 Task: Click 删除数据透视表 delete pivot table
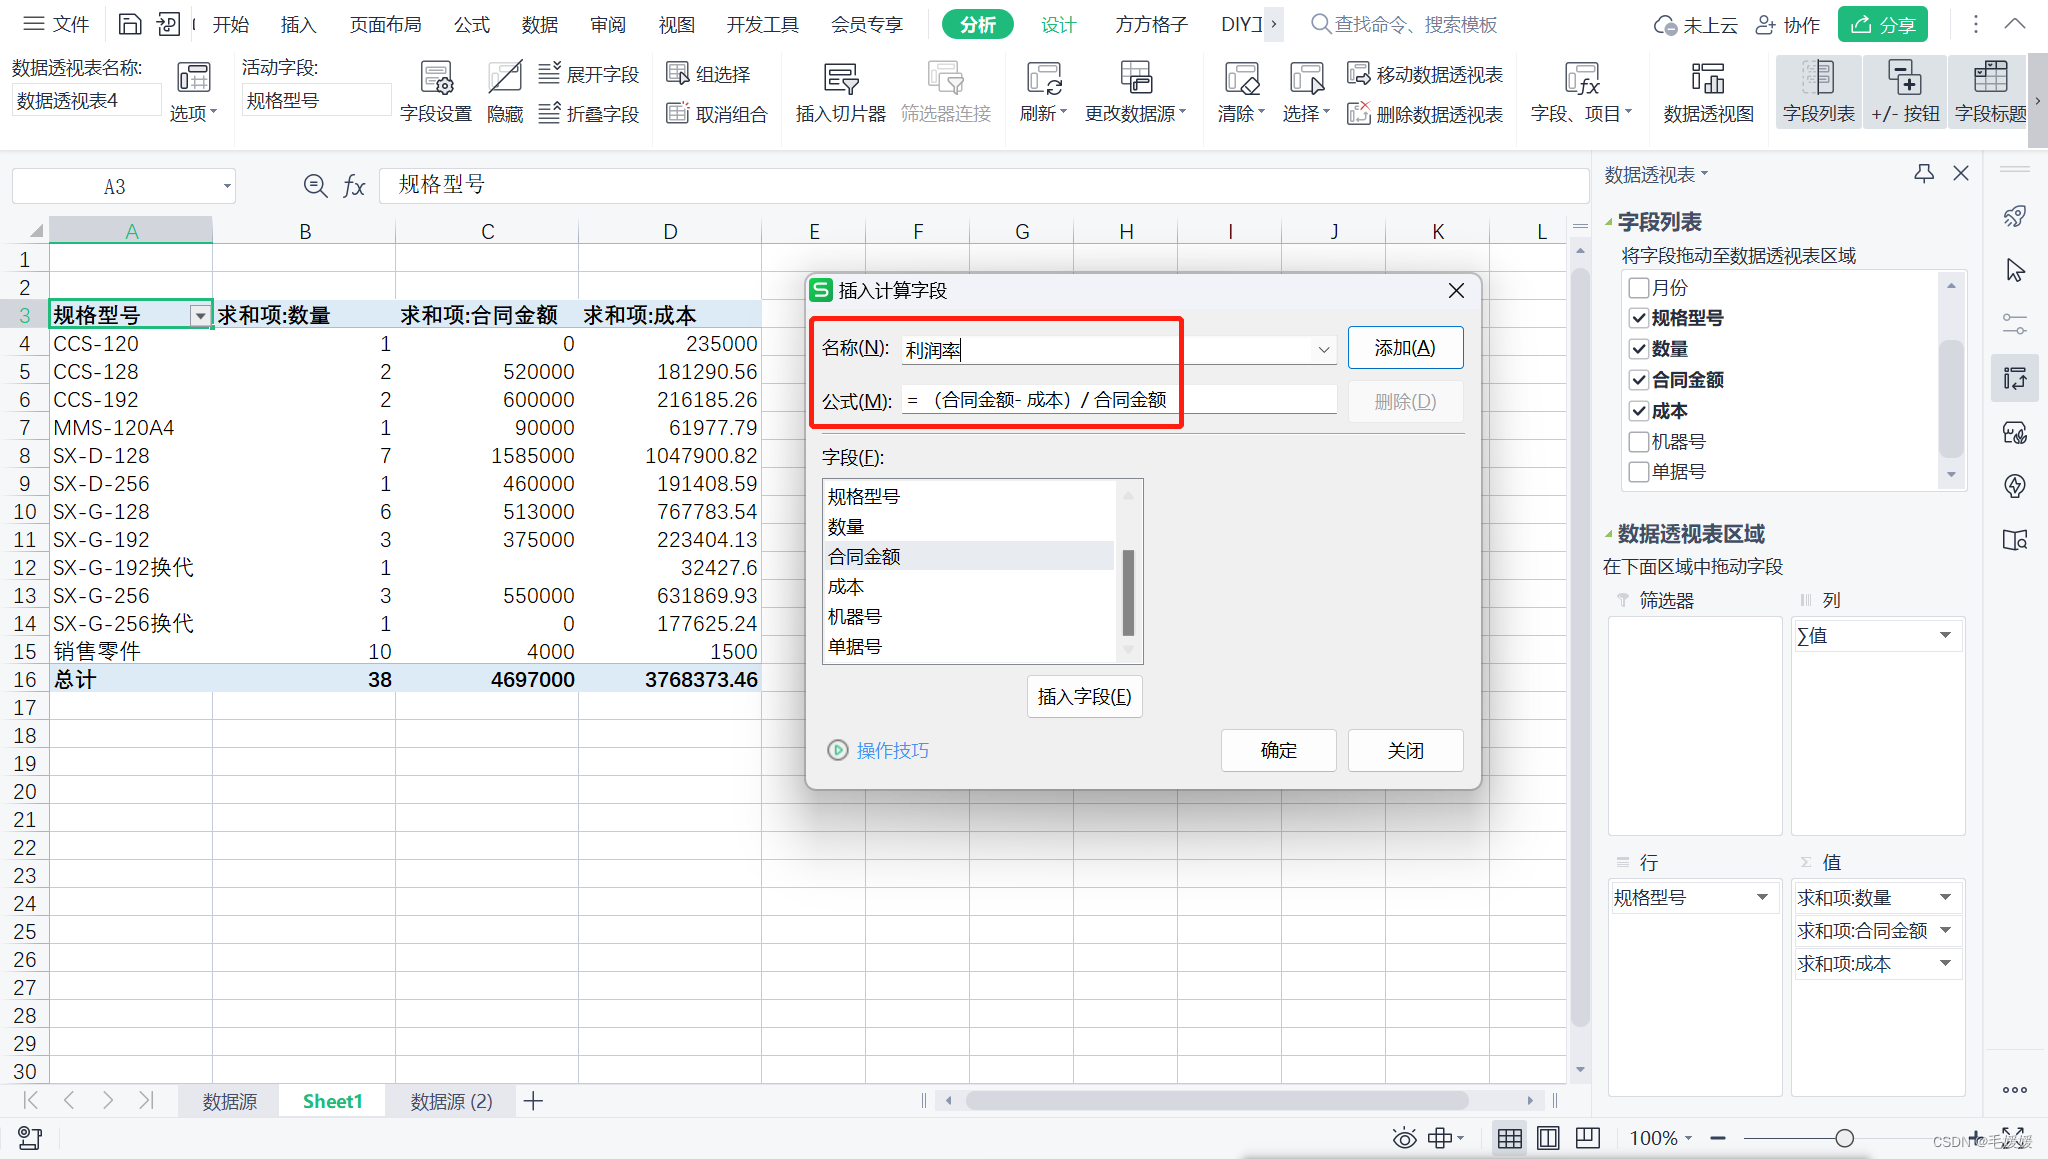coord(1425,114)
